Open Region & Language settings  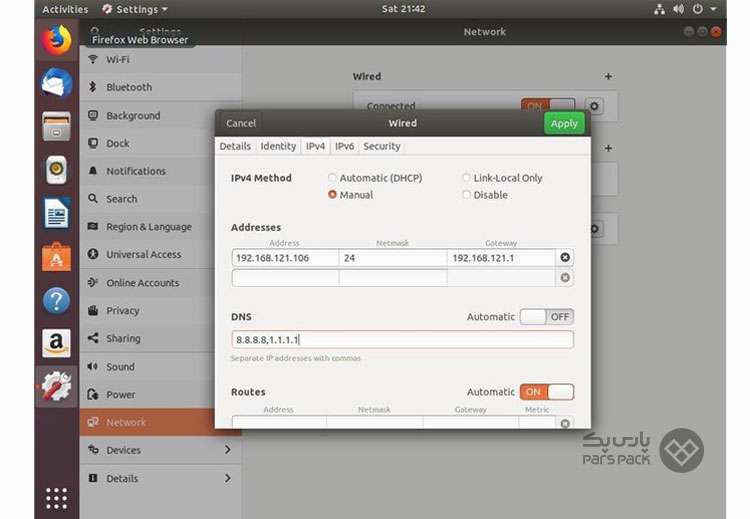(160, 227)
